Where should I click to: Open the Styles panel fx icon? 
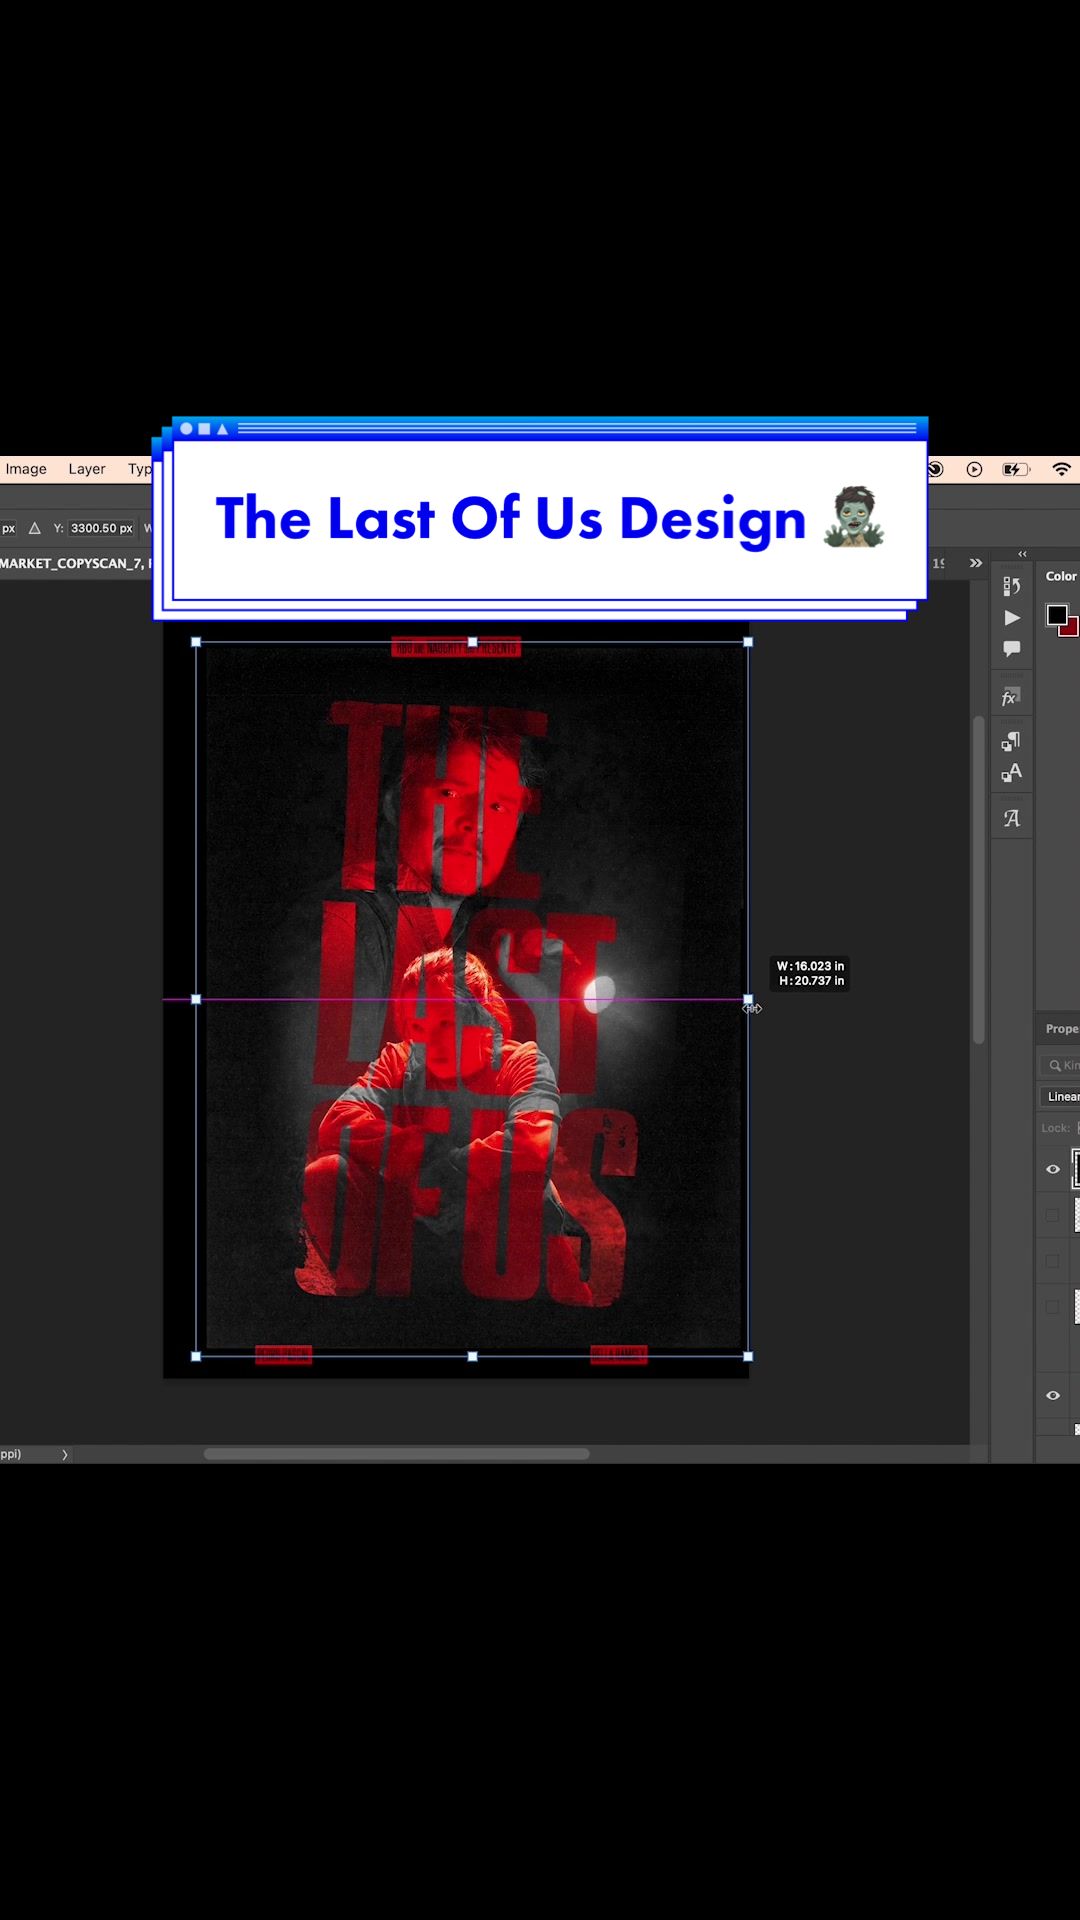pos(1011,697)
